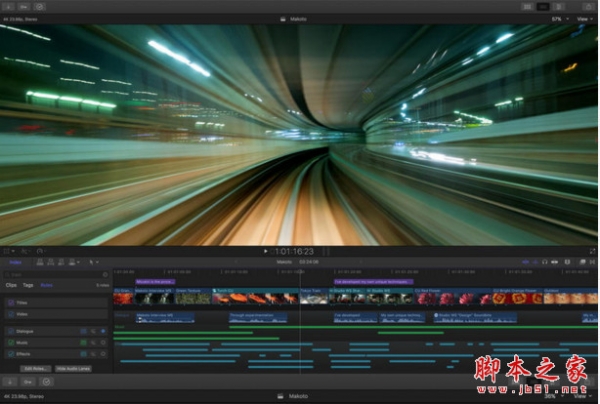This screenshot has width=600, height=404.
Task: Switch to the Tags tab in index
Action: [x=28, y=285]
